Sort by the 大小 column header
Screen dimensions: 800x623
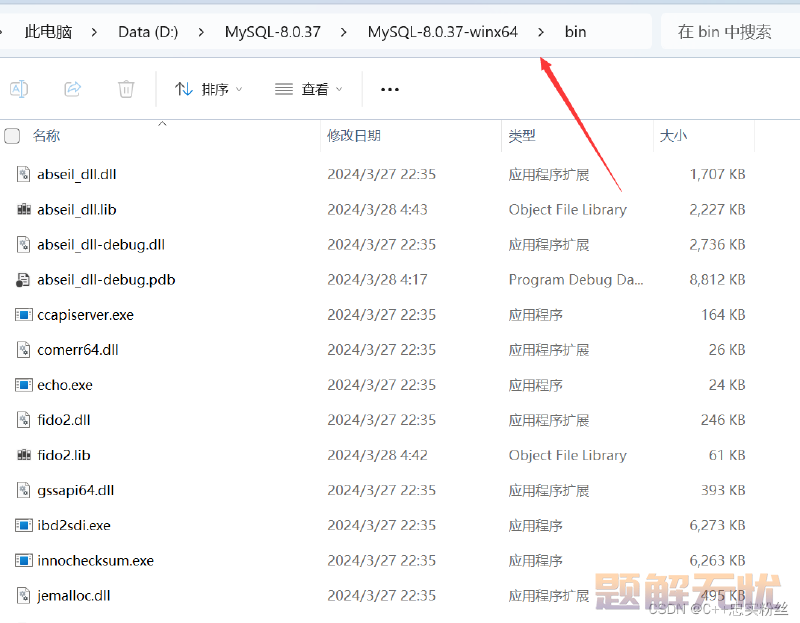[673, 136]
